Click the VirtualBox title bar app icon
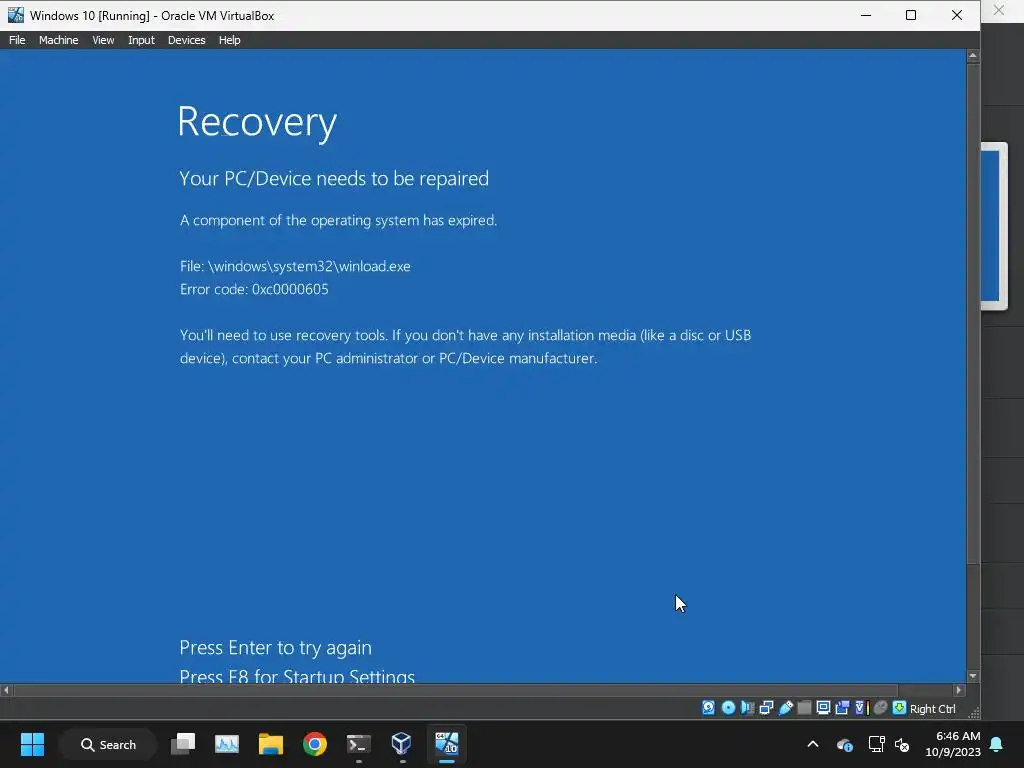Screen dimensions: 1024x768 [16, 15]
